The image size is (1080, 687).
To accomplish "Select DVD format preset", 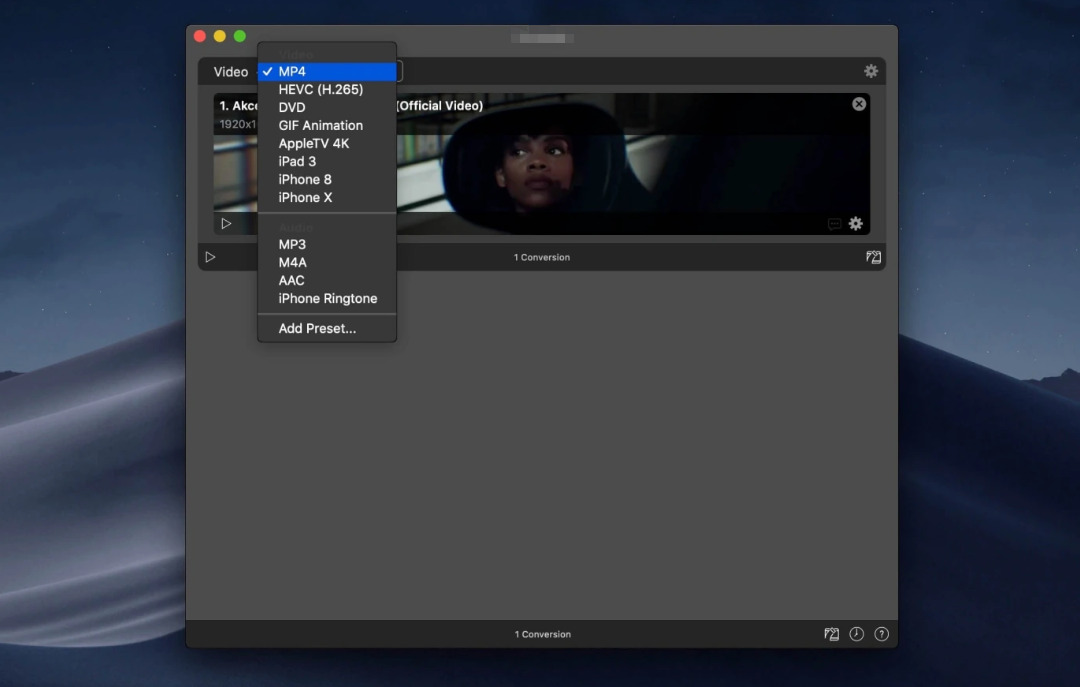I will coord(326,107).
